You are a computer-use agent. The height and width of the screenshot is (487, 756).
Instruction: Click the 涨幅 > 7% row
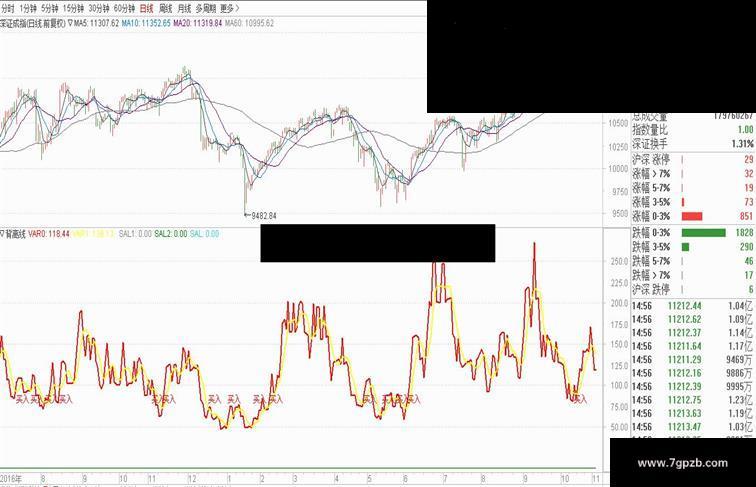point(692,174)
